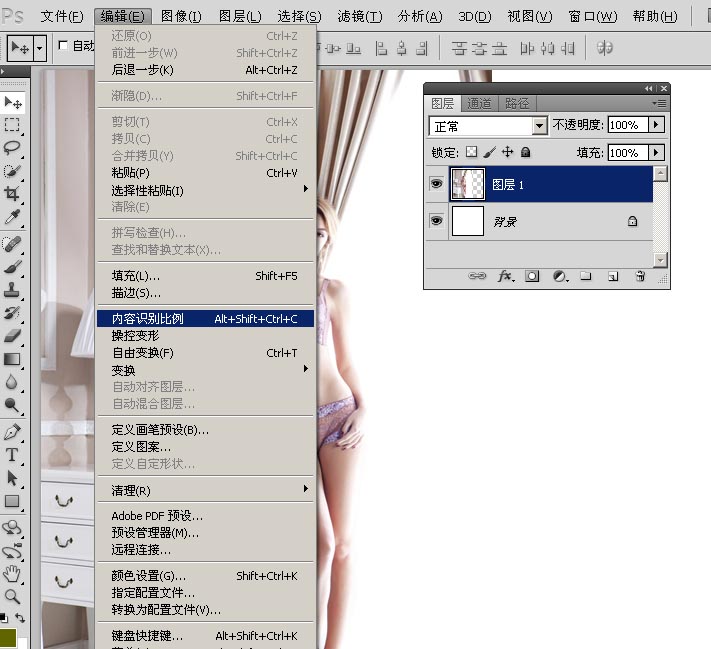Screen dimensions: 711x649
Task: Choose 后退一步 menu entry
Action: tap(205, 70)
